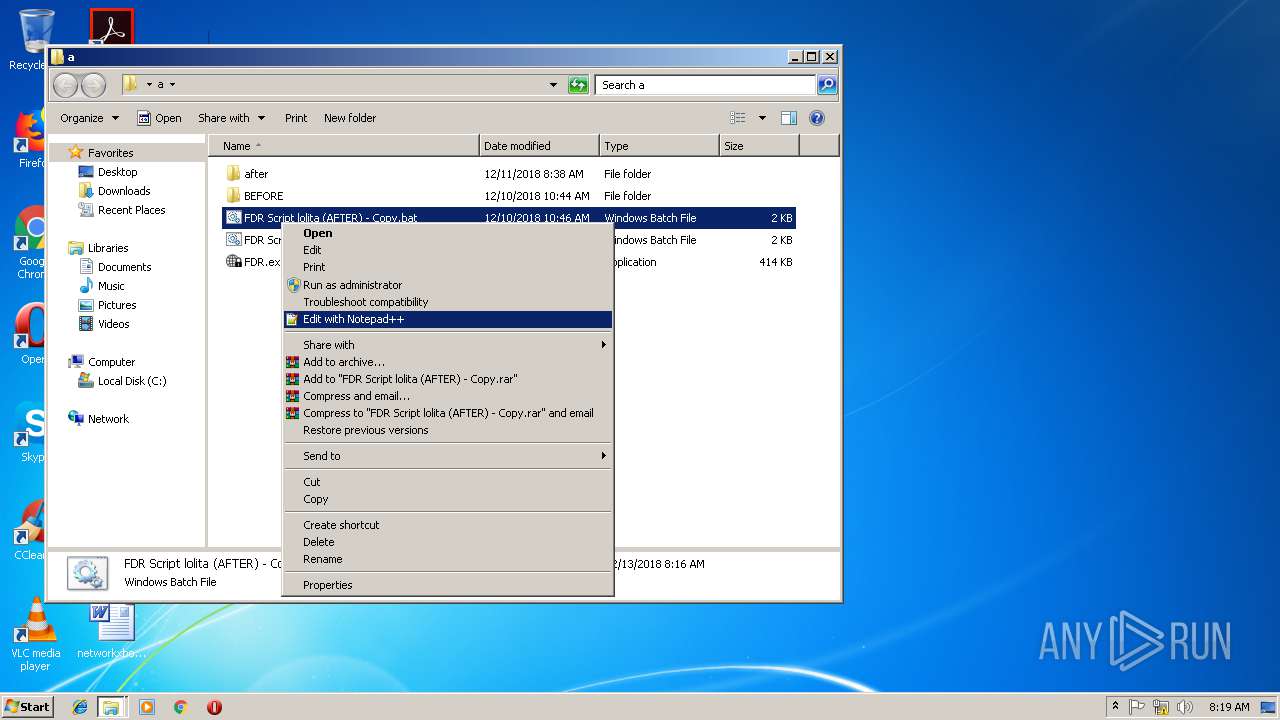Select Add to archive...
Viewport: 1280px width, 720px height.
point(448,362)
